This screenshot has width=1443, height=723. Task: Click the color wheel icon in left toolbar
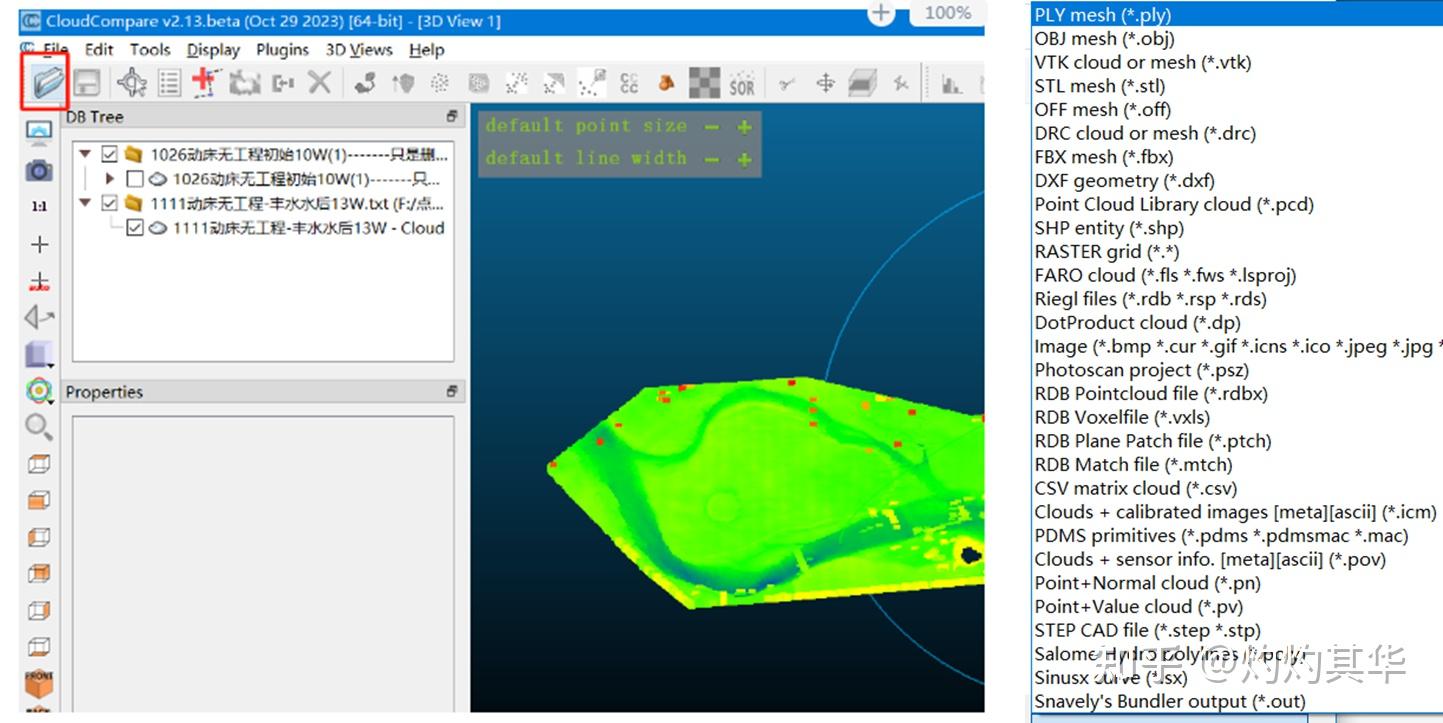click(39, 391)
